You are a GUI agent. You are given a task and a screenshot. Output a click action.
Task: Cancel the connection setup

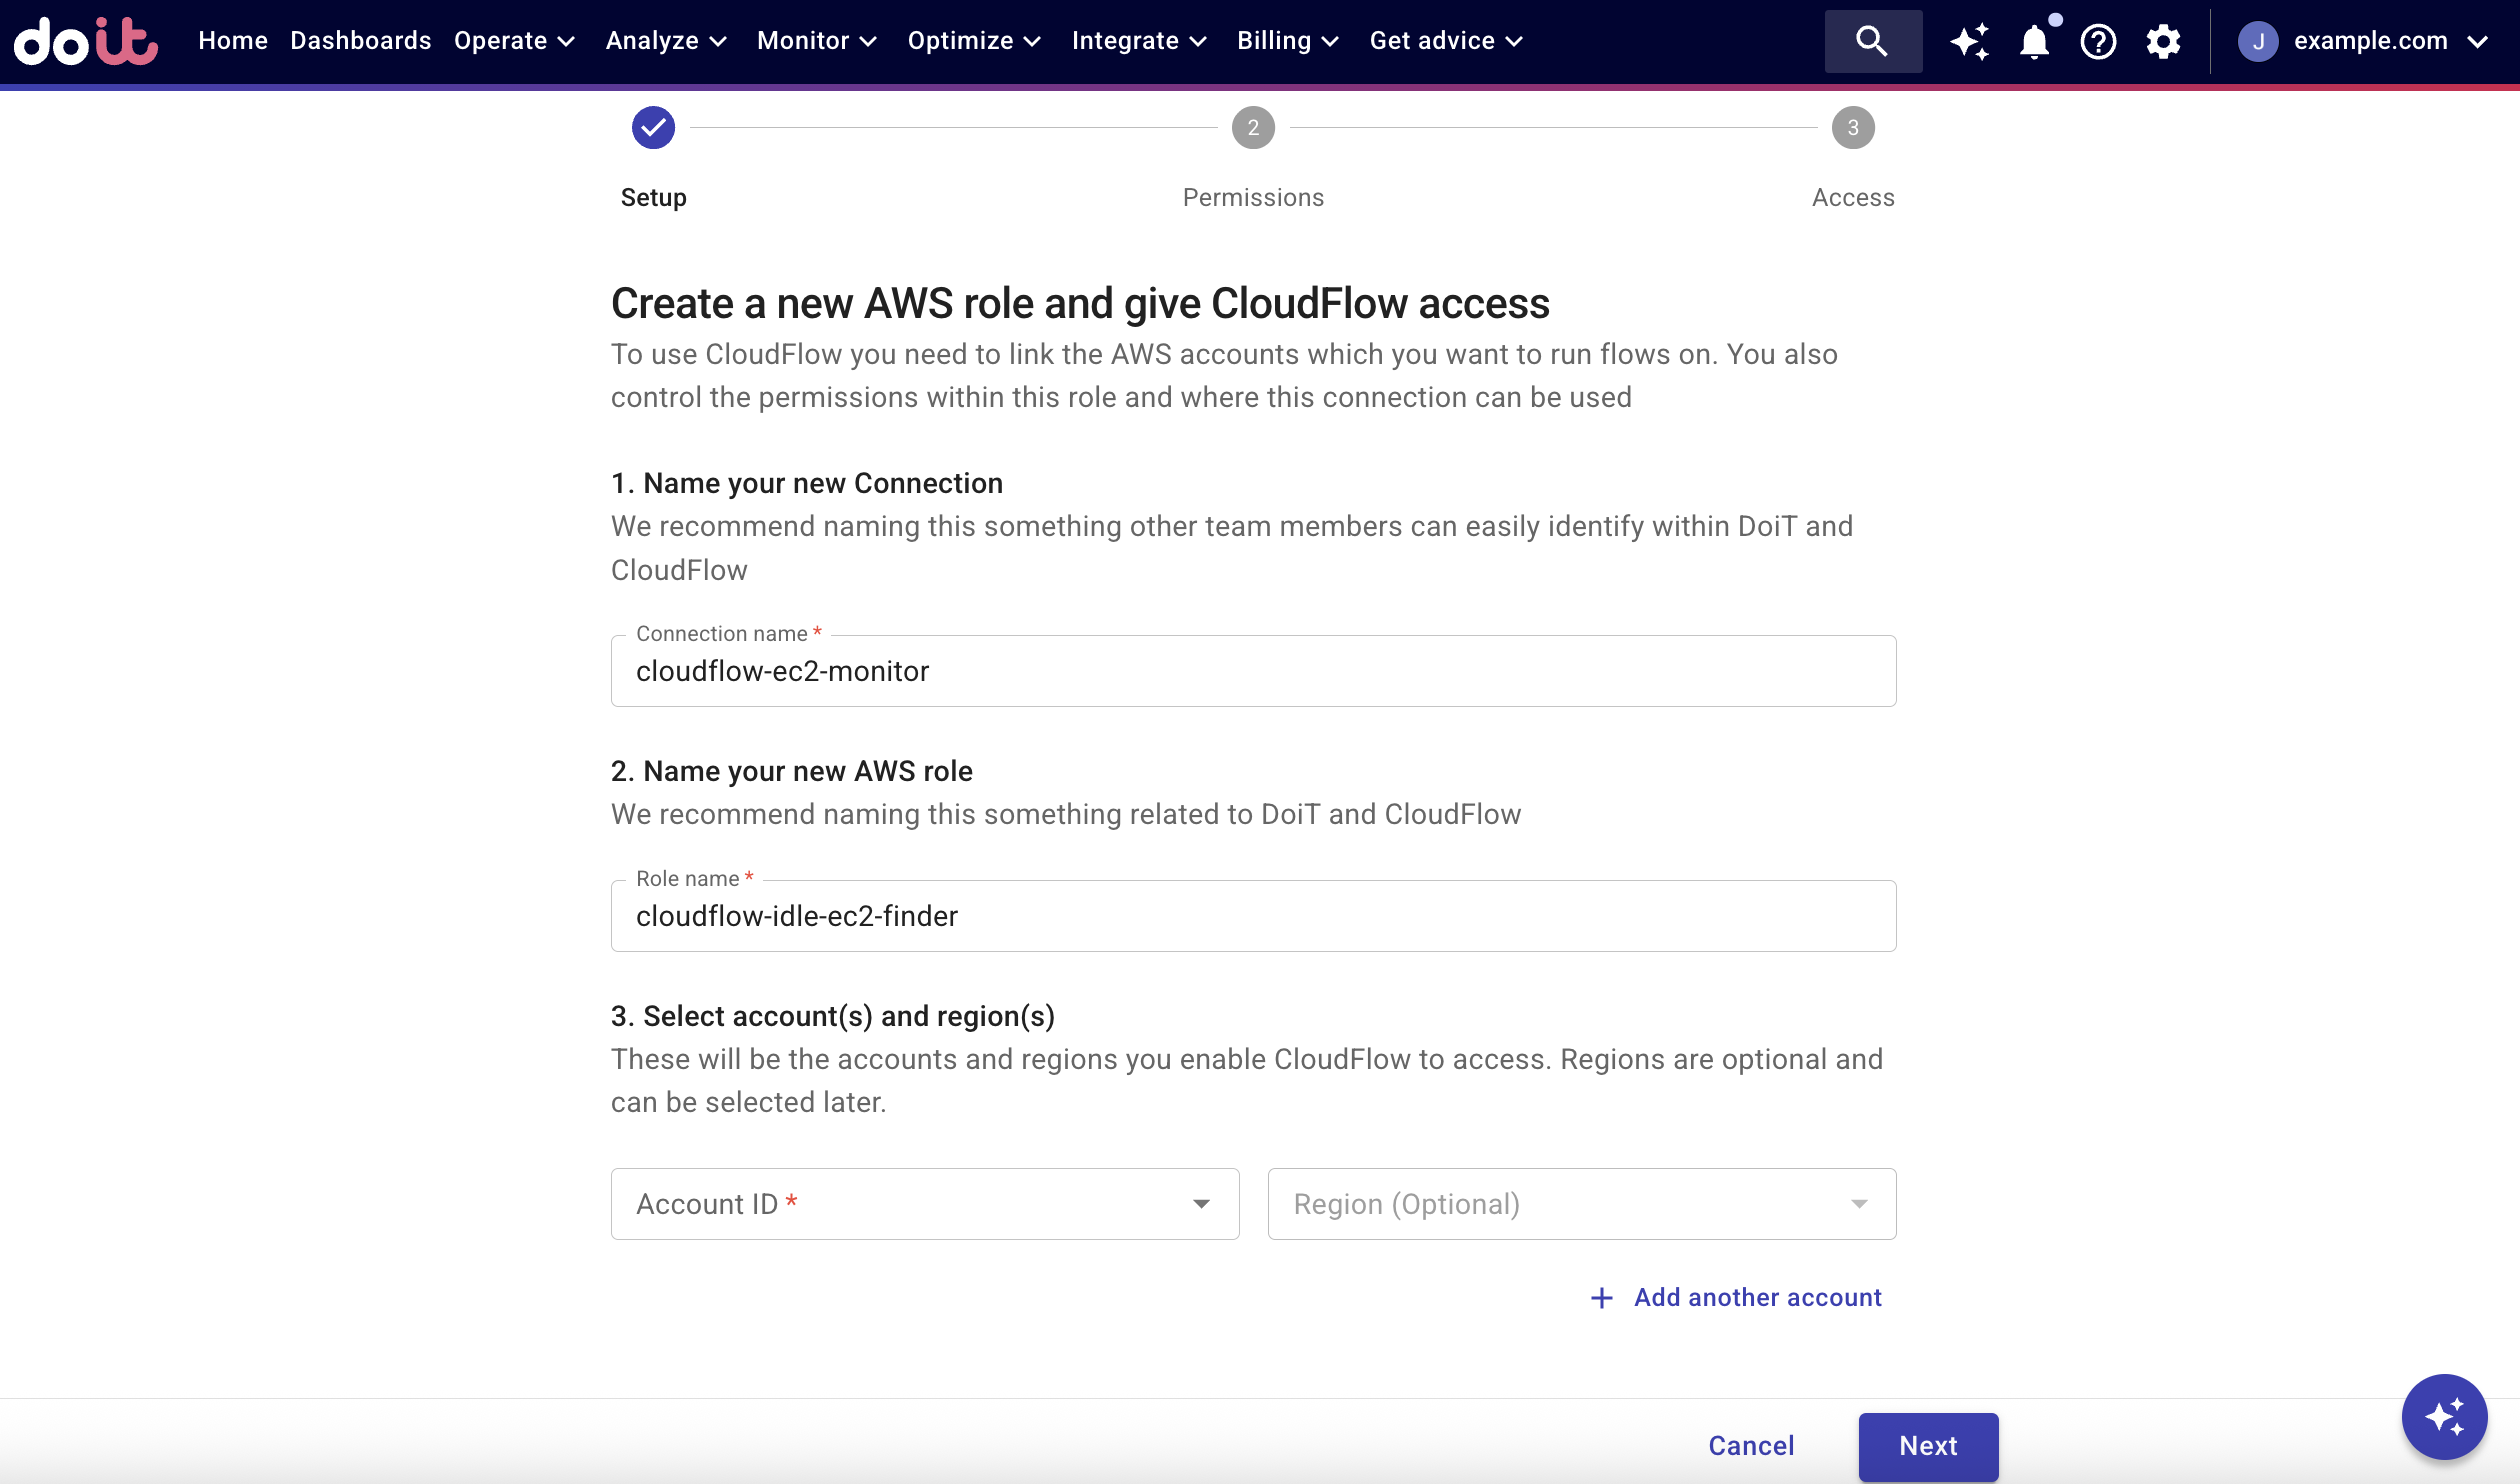click(x=1751, y=1446)
